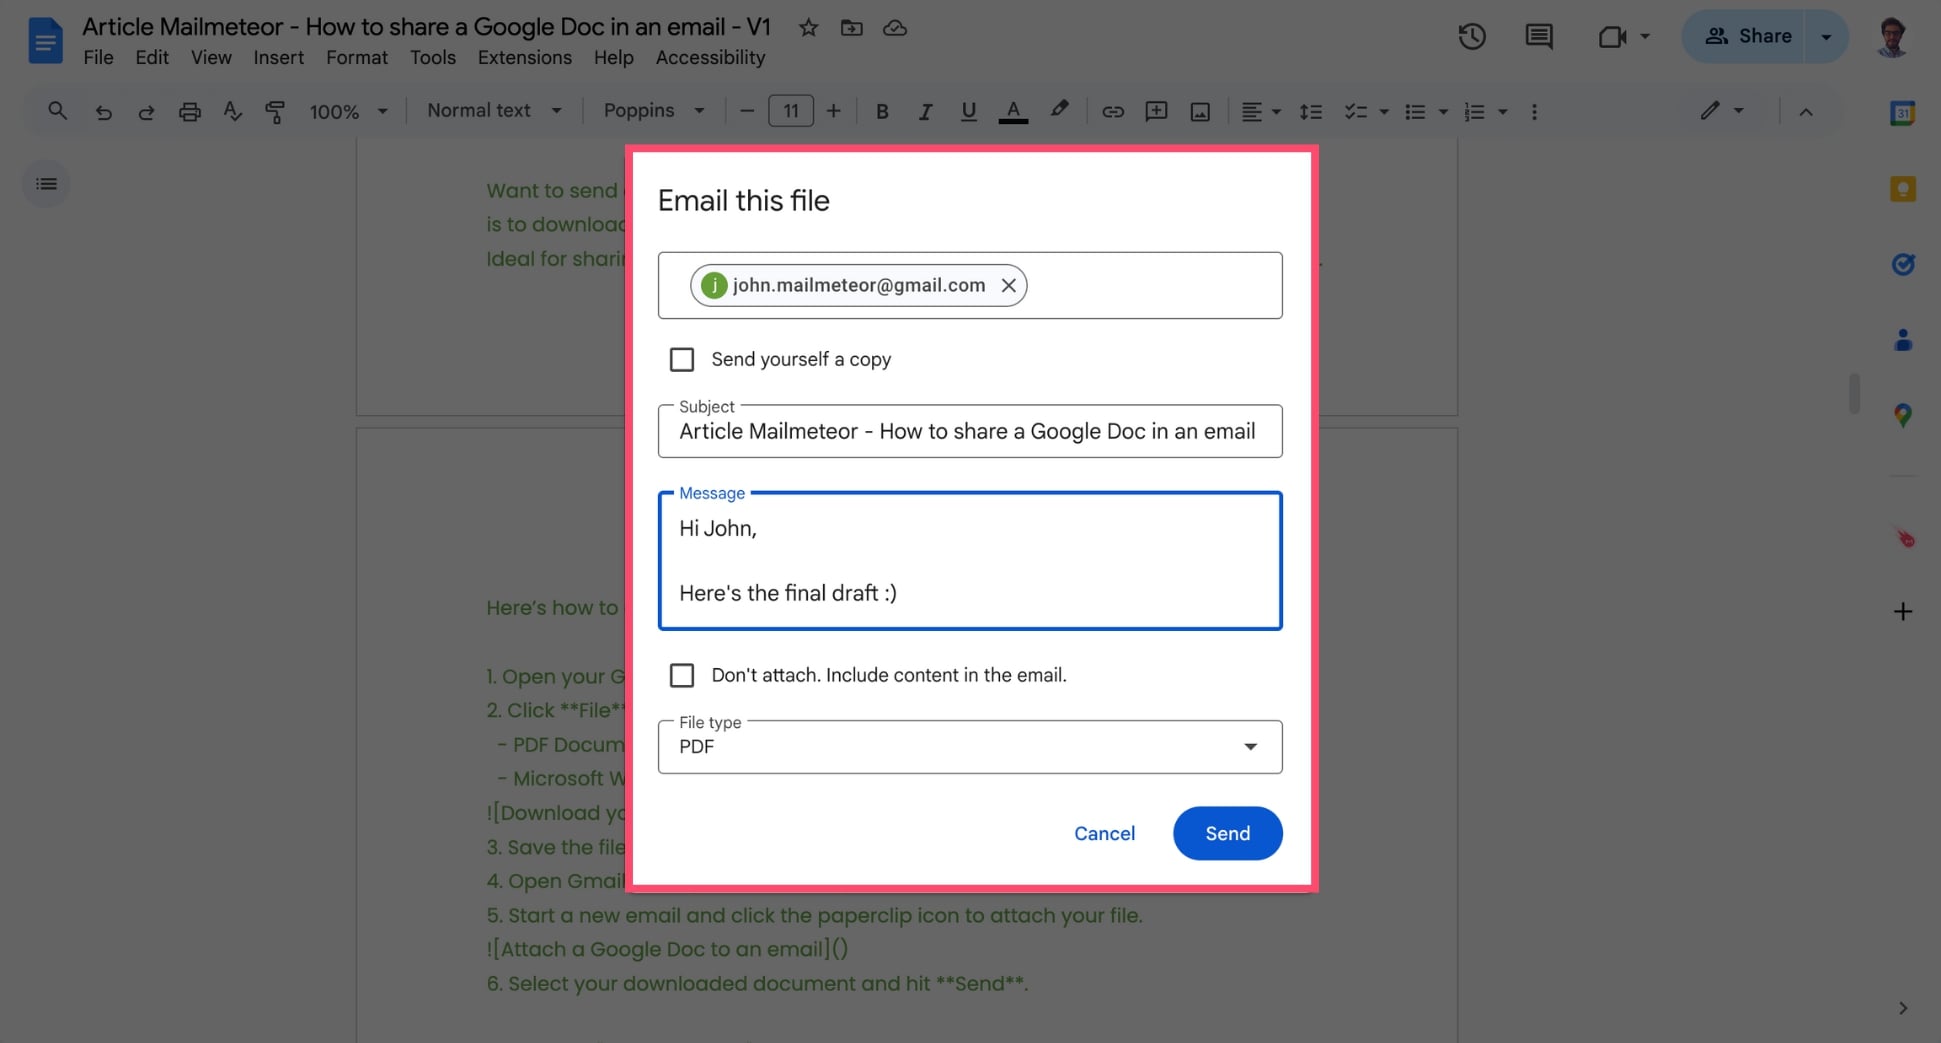The width and height of the screenshot is (1941, 1043).
Task: Open version history
Action: click(1471, 36)
